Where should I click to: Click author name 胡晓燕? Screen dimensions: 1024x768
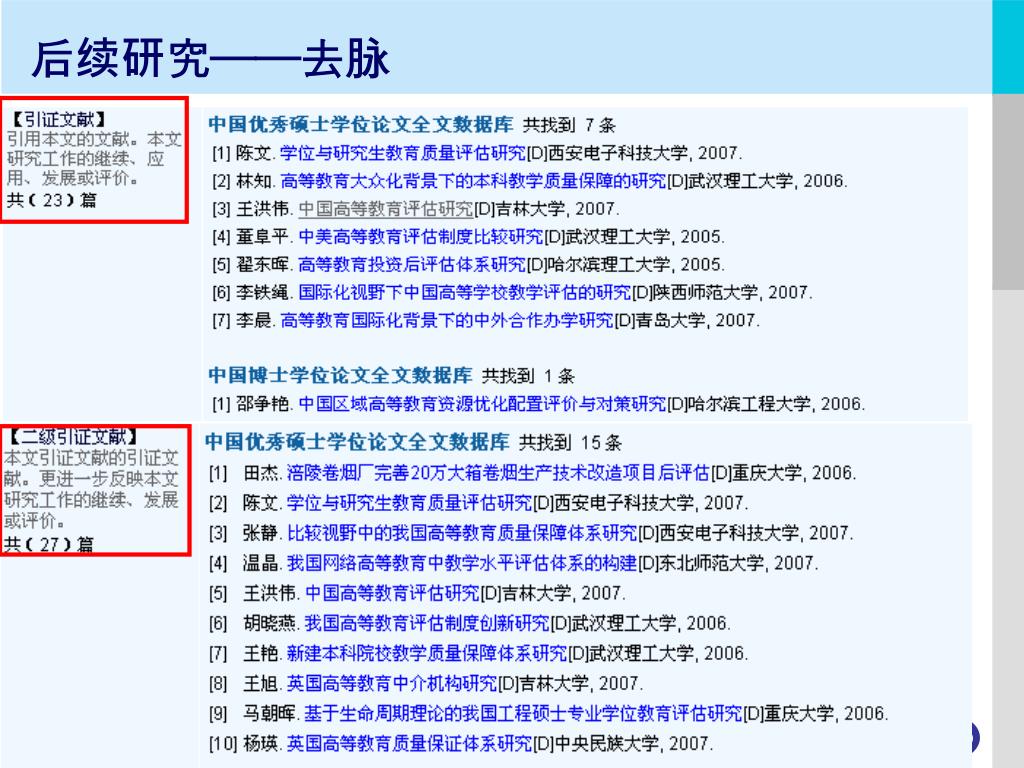[x=270, y=623]
